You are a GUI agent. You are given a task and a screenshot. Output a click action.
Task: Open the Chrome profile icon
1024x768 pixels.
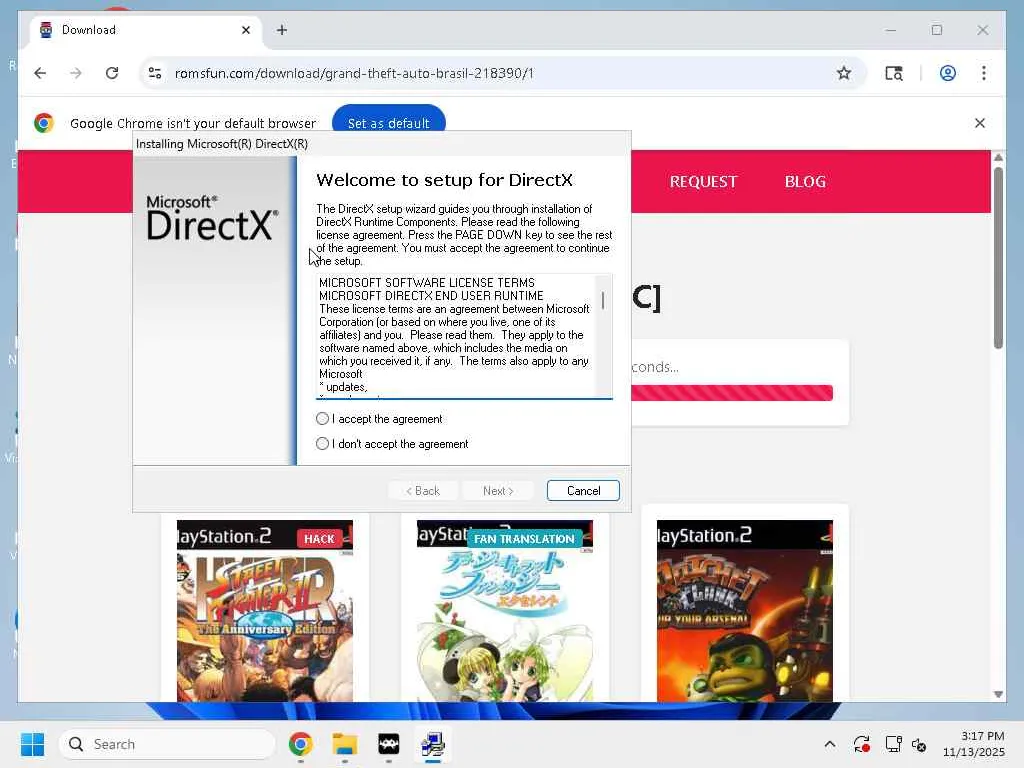pos(948,73)
